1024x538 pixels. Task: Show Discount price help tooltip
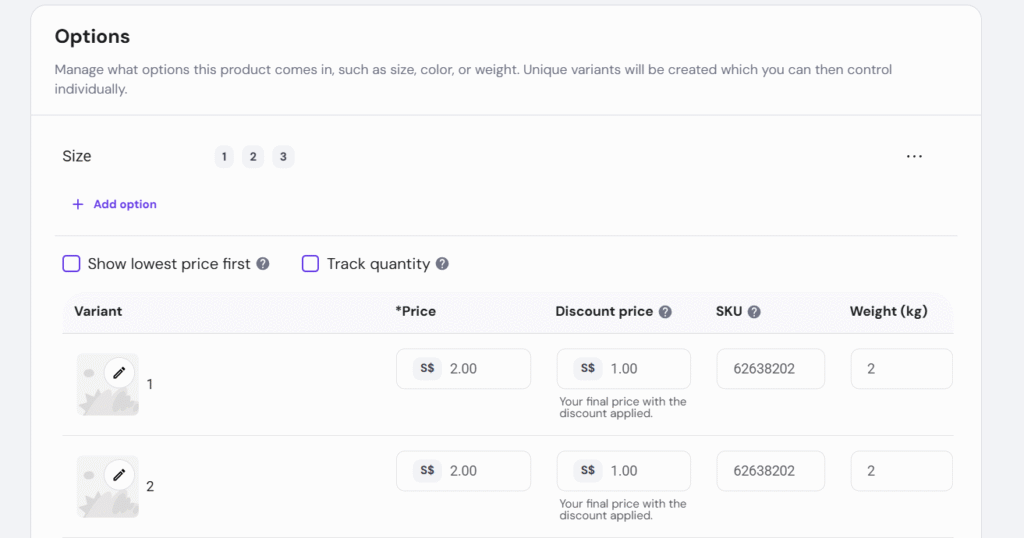(x=665, y=312)
